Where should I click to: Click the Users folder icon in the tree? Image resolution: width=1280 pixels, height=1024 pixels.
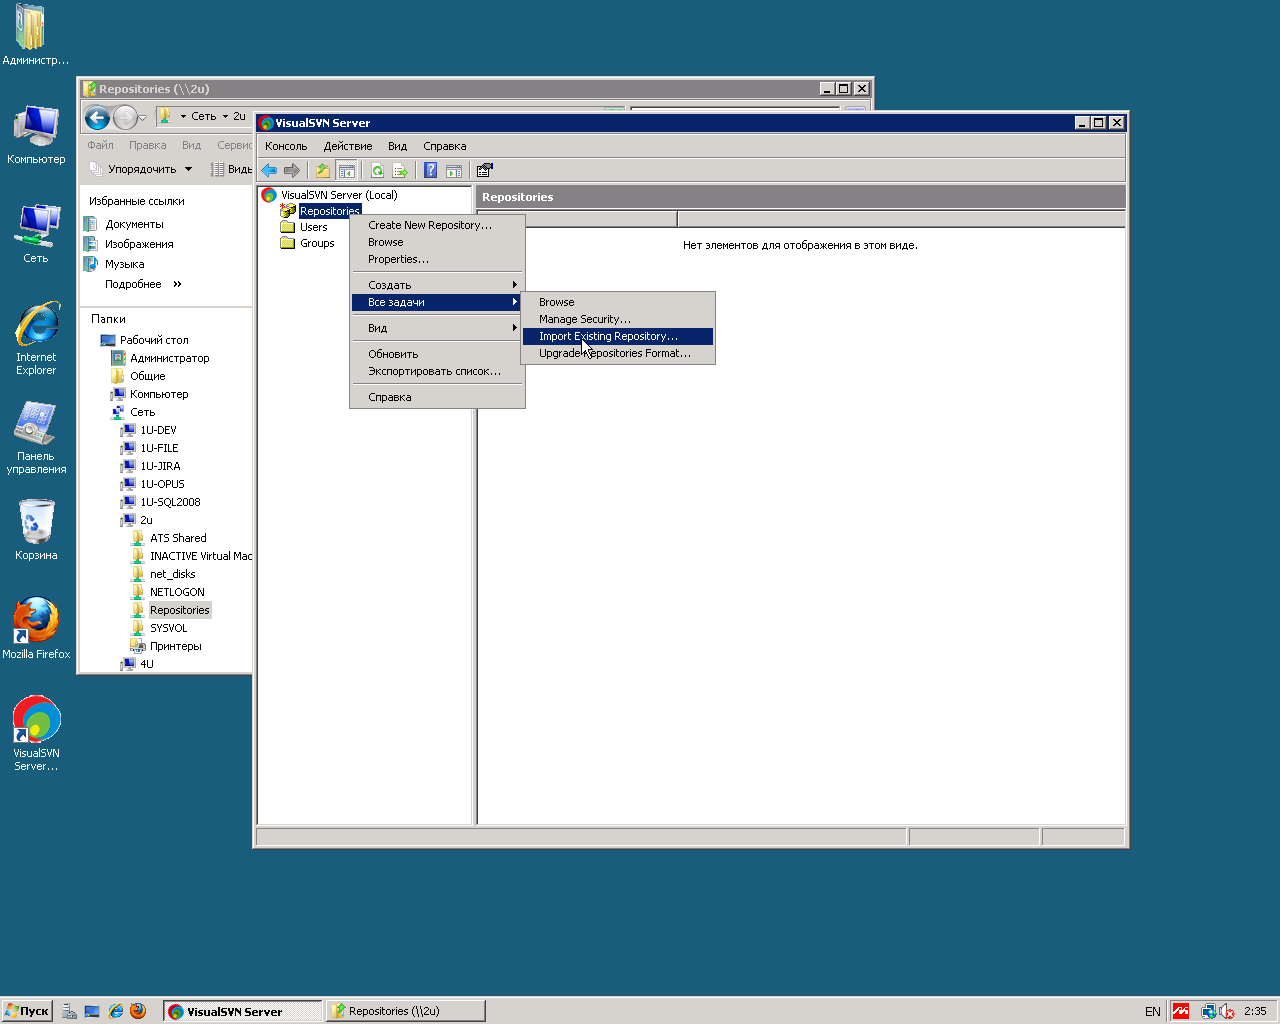pyautogui.click(x=288, y=227)
